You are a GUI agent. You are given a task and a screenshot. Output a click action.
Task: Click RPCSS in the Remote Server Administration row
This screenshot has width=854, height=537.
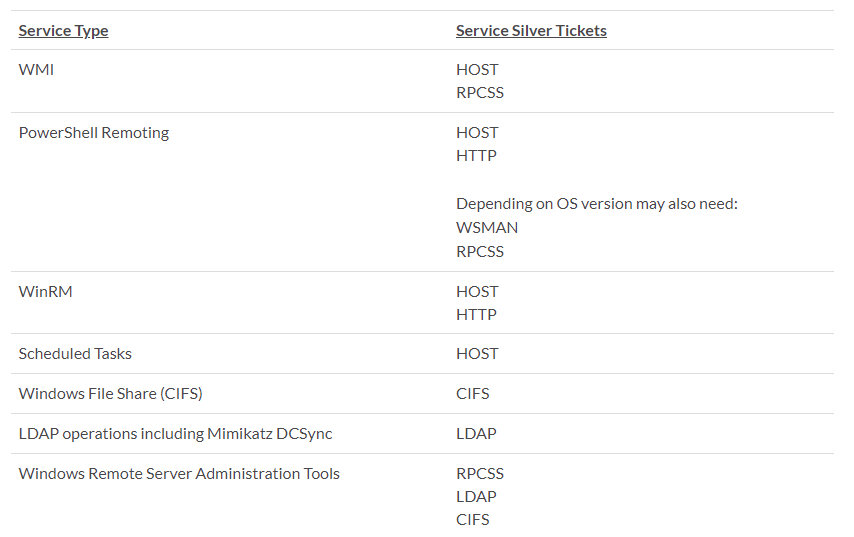[x=480, y=473]
